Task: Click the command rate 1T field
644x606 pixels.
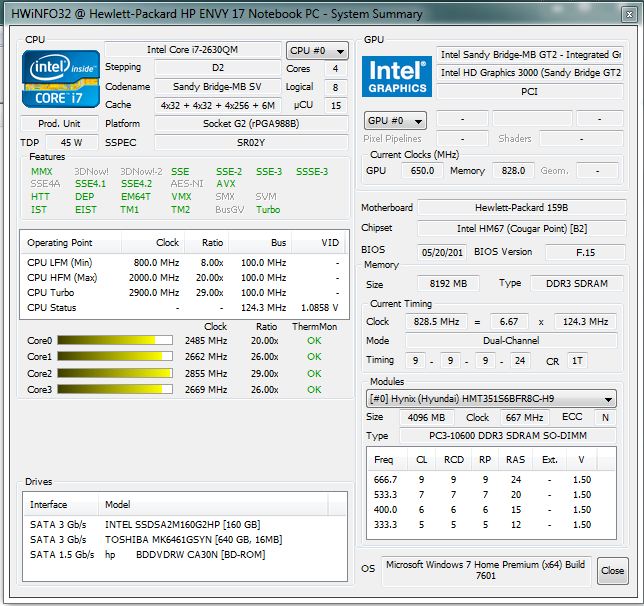Action: (577, 361)
